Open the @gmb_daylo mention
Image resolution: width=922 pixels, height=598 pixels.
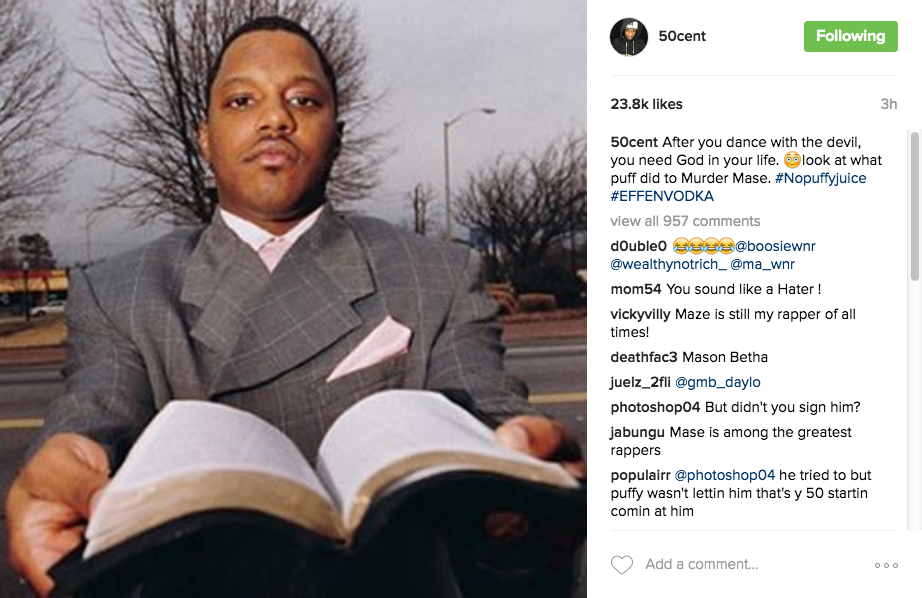click(x=717, y=382)
